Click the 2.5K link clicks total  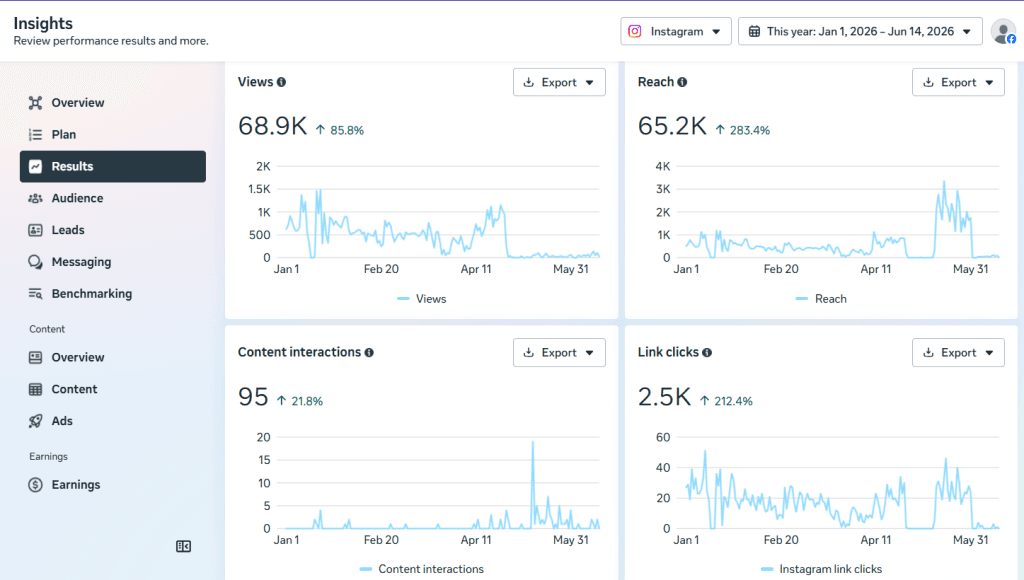point(664,397)
